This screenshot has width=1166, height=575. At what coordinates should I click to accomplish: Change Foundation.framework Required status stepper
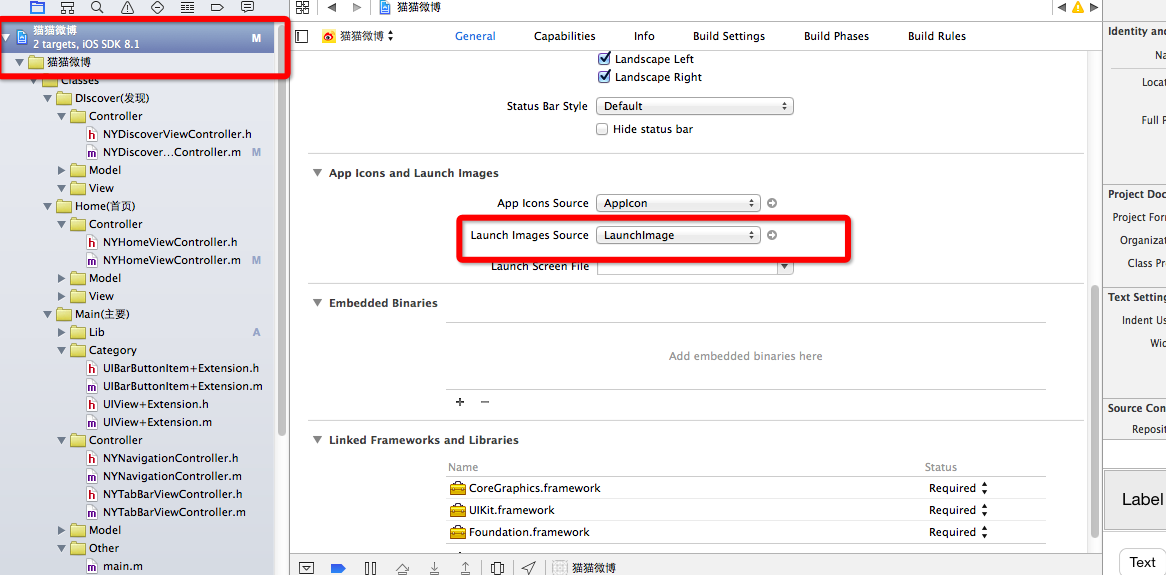tap(985, 533)
